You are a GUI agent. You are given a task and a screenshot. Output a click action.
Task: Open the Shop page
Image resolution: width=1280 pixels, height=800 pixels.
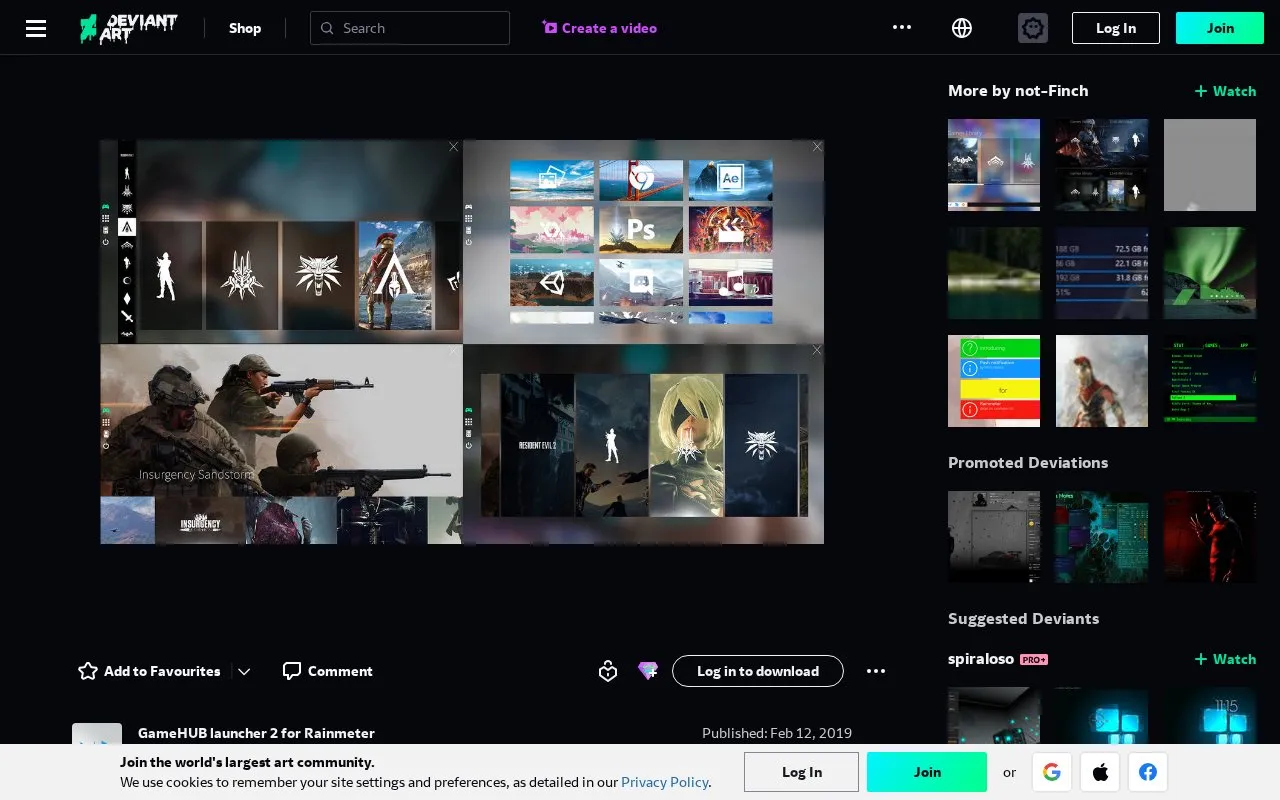pos(245,28)
